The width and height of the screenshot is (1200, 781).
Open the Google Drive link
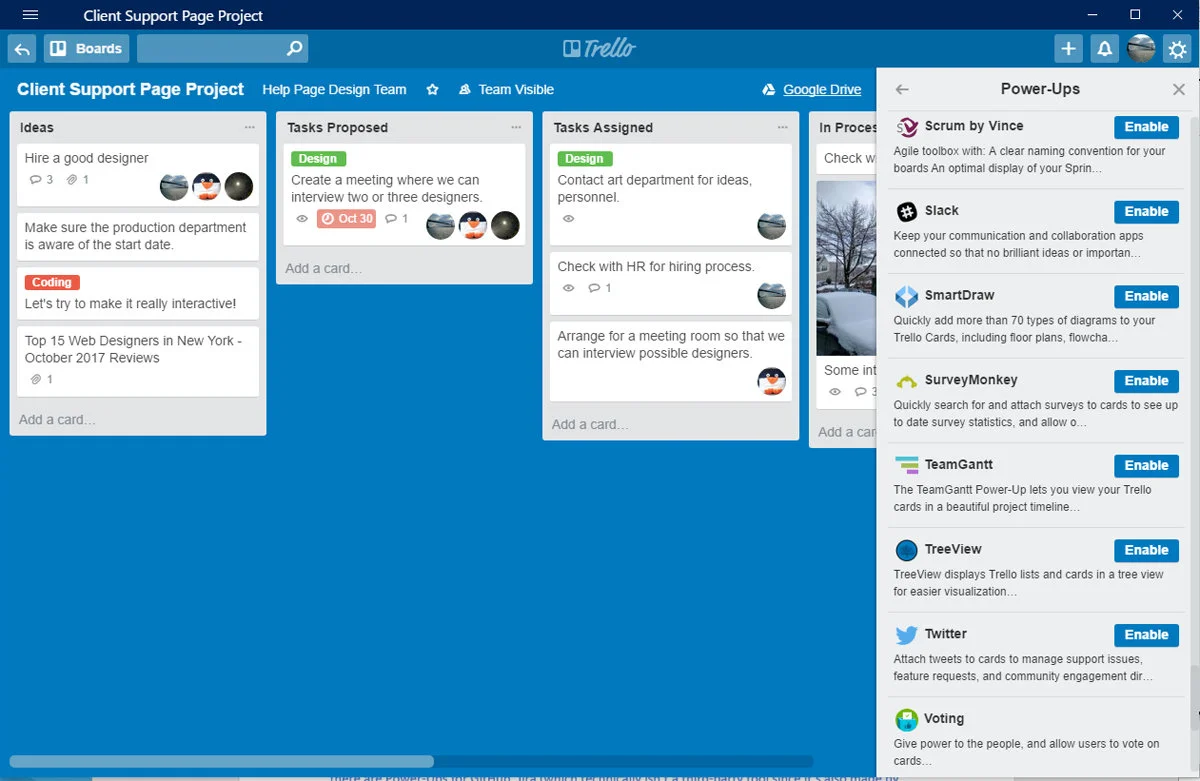coord(821,90)
